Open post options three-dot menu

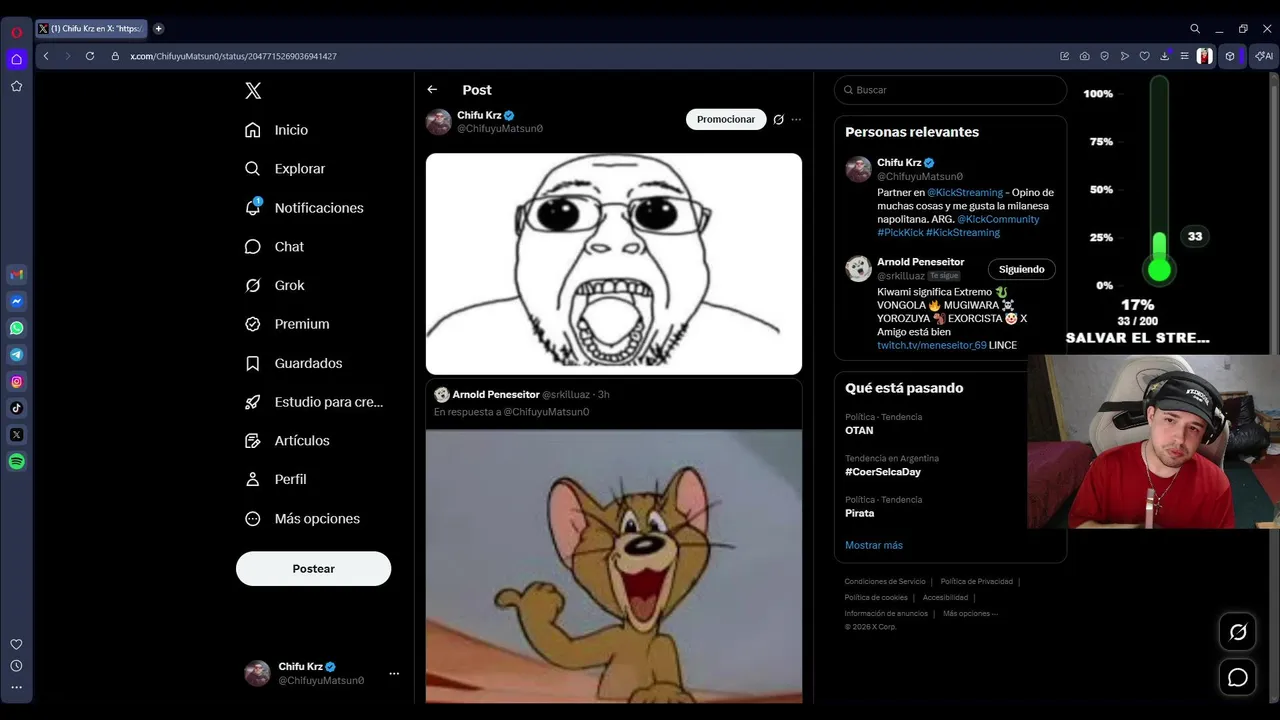796,120
